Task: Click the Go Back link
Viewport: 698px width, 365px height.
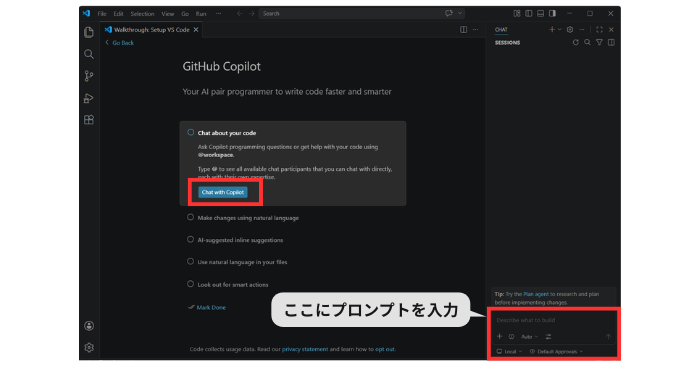Action: tap(123, 43)
